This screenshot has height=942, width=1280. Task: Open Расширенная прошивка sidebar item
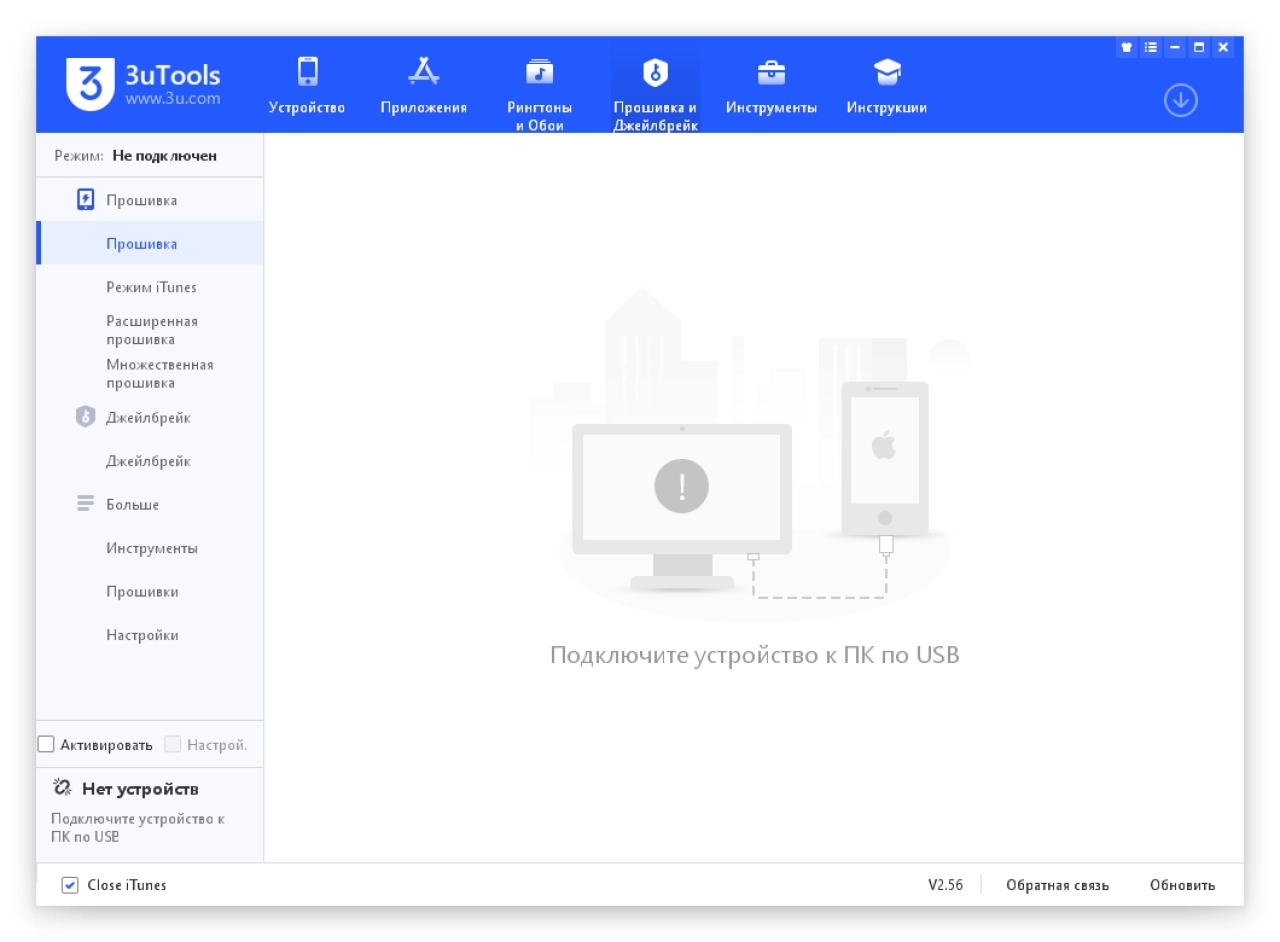[150, 330]
